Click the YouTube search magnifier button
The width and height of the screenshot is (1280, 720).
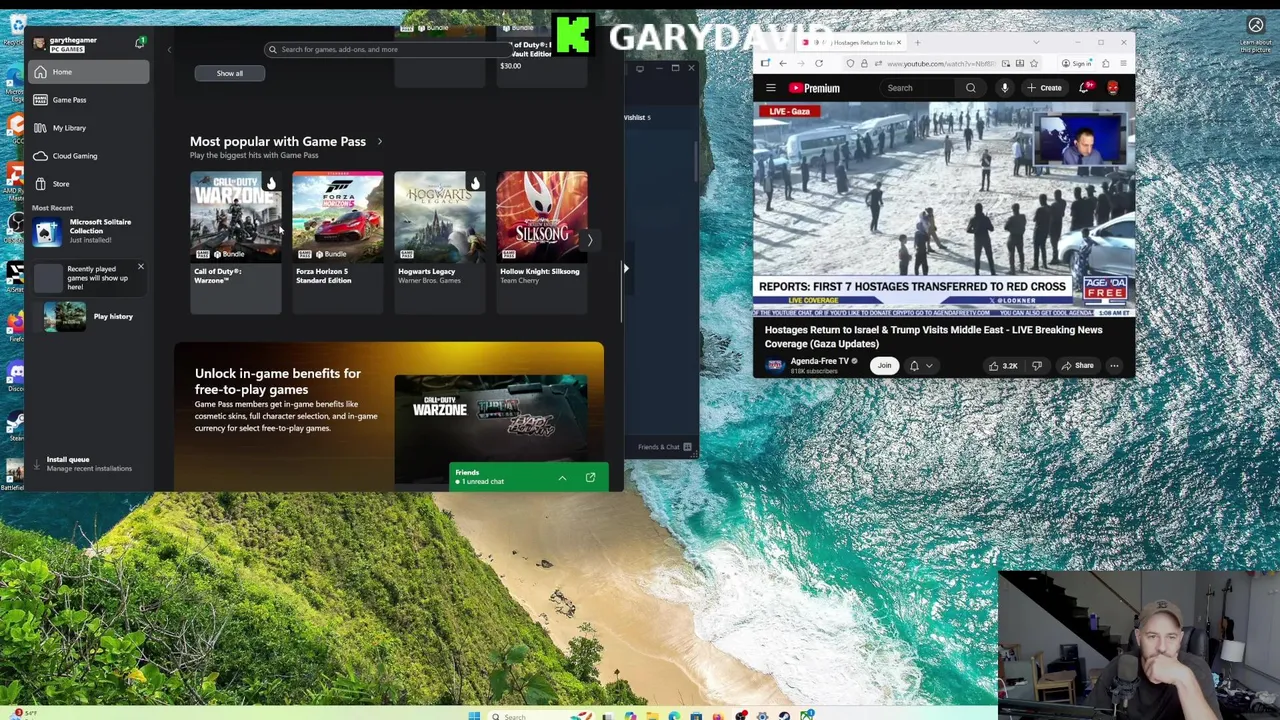tap(970, 88)
